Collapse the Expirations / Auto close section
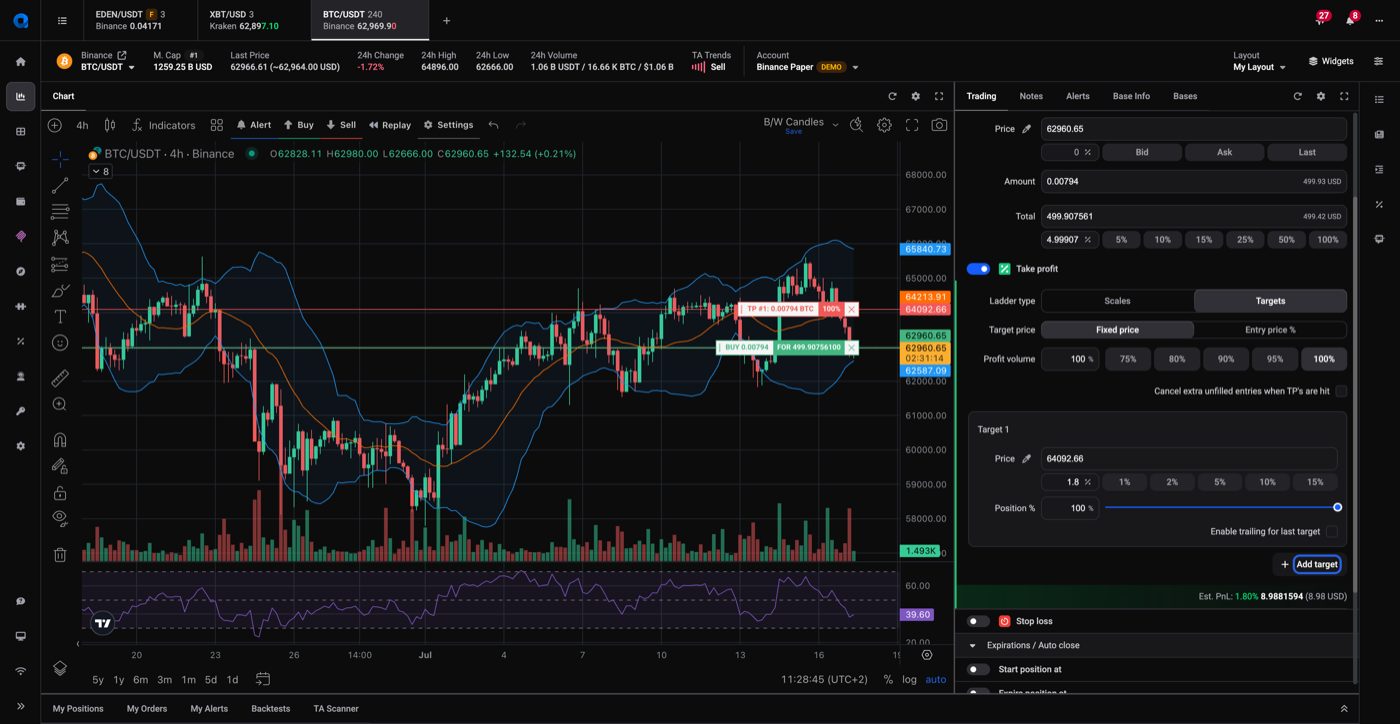 (x=973, y=646)
